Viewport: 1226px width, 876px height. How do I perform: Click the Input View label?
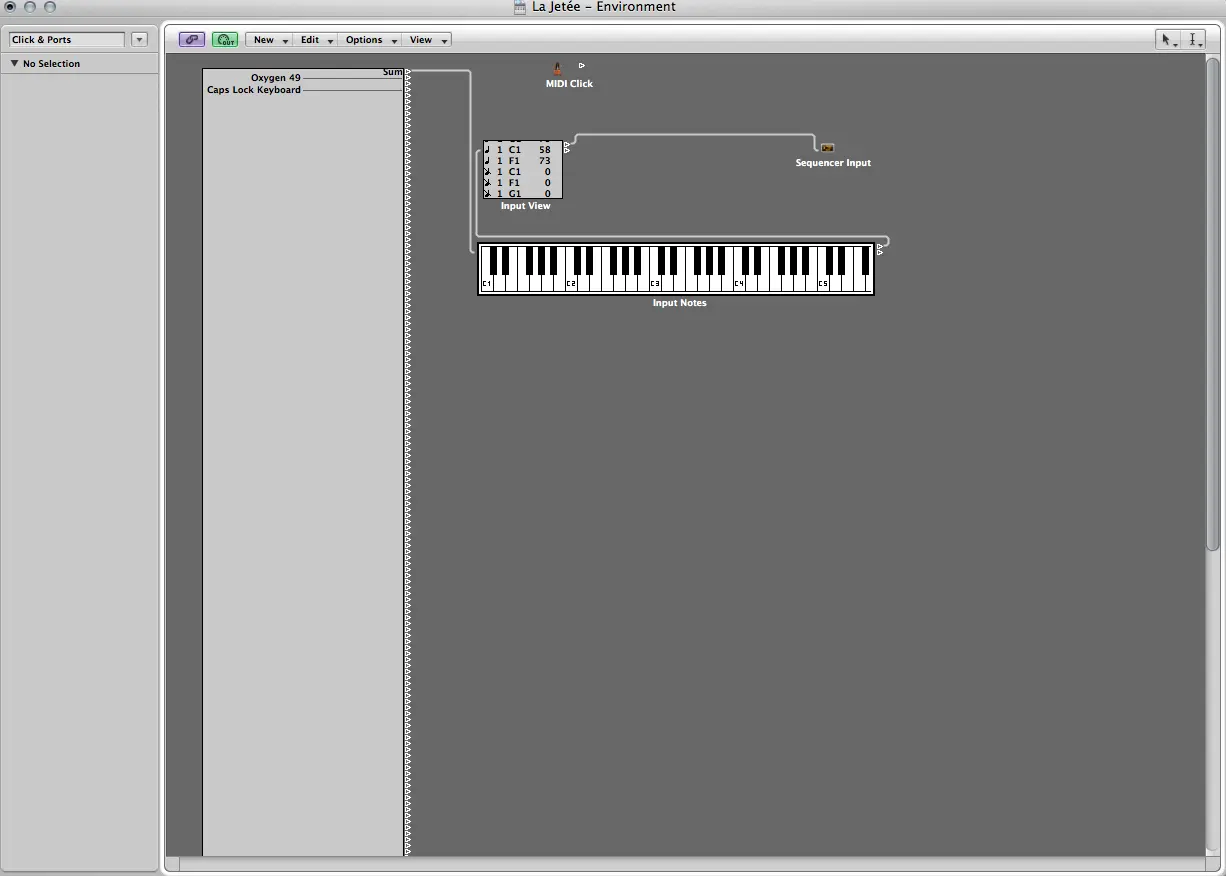[525, 206]
